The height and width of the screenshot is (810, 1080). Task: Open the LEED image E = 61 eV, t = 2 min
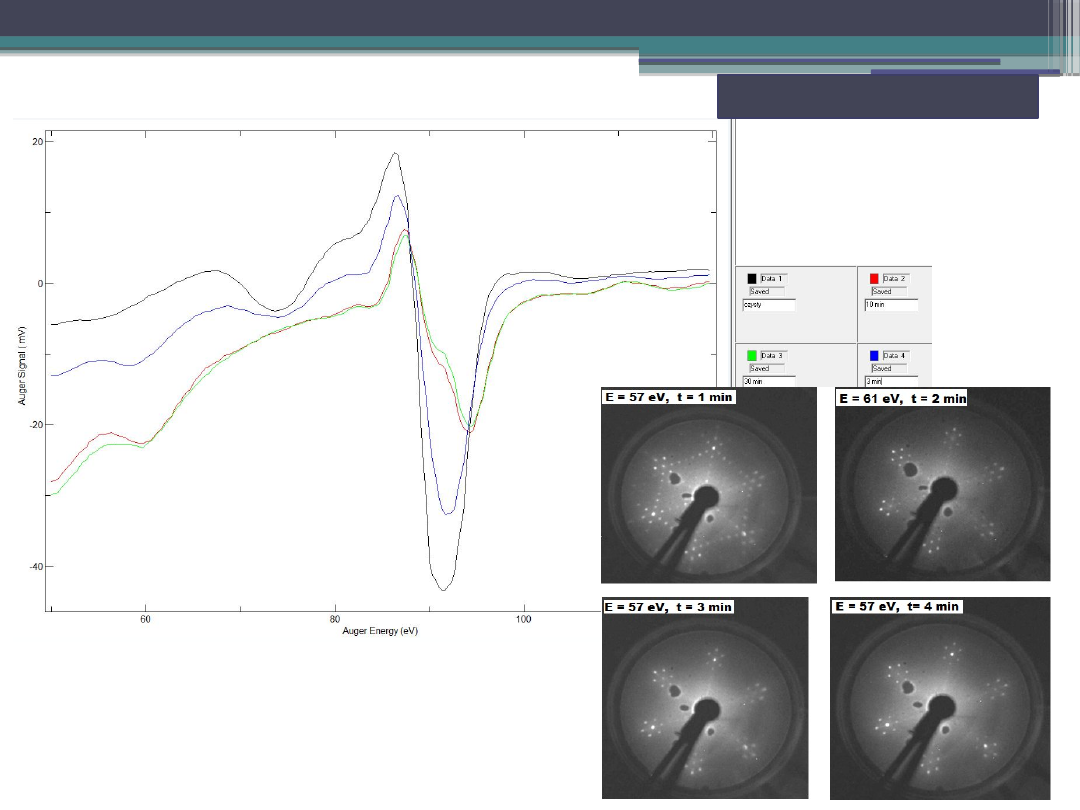tap(942, 485)
